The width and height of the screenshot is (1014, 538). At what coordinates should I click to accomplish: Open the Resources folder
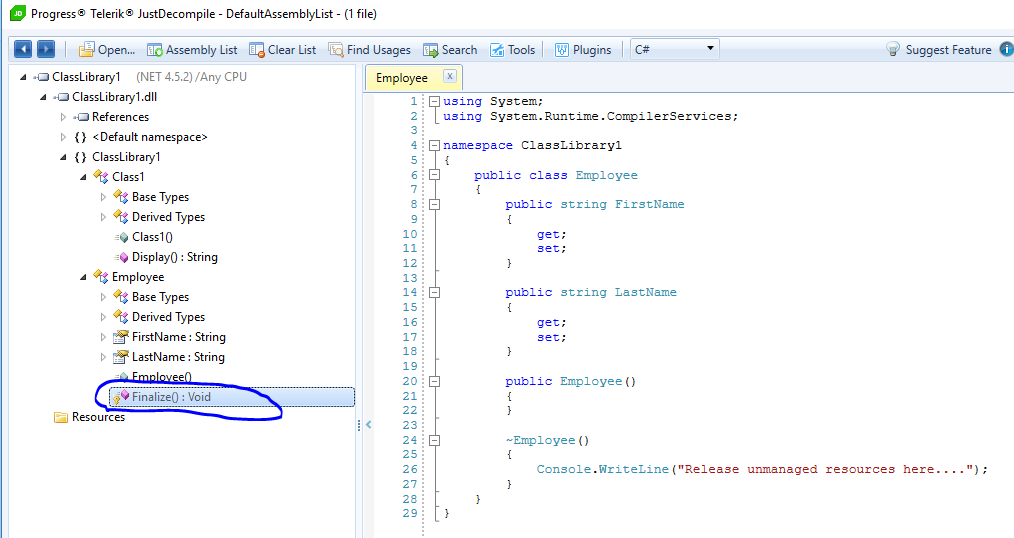tap(98, 417)
